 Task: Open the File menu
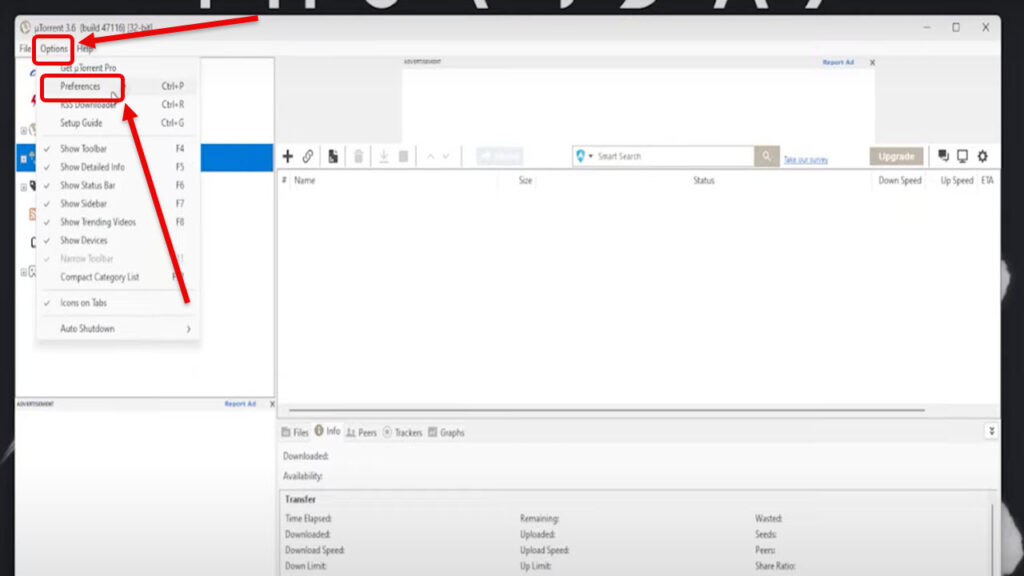pyautogui.click(x=25, y=48)
